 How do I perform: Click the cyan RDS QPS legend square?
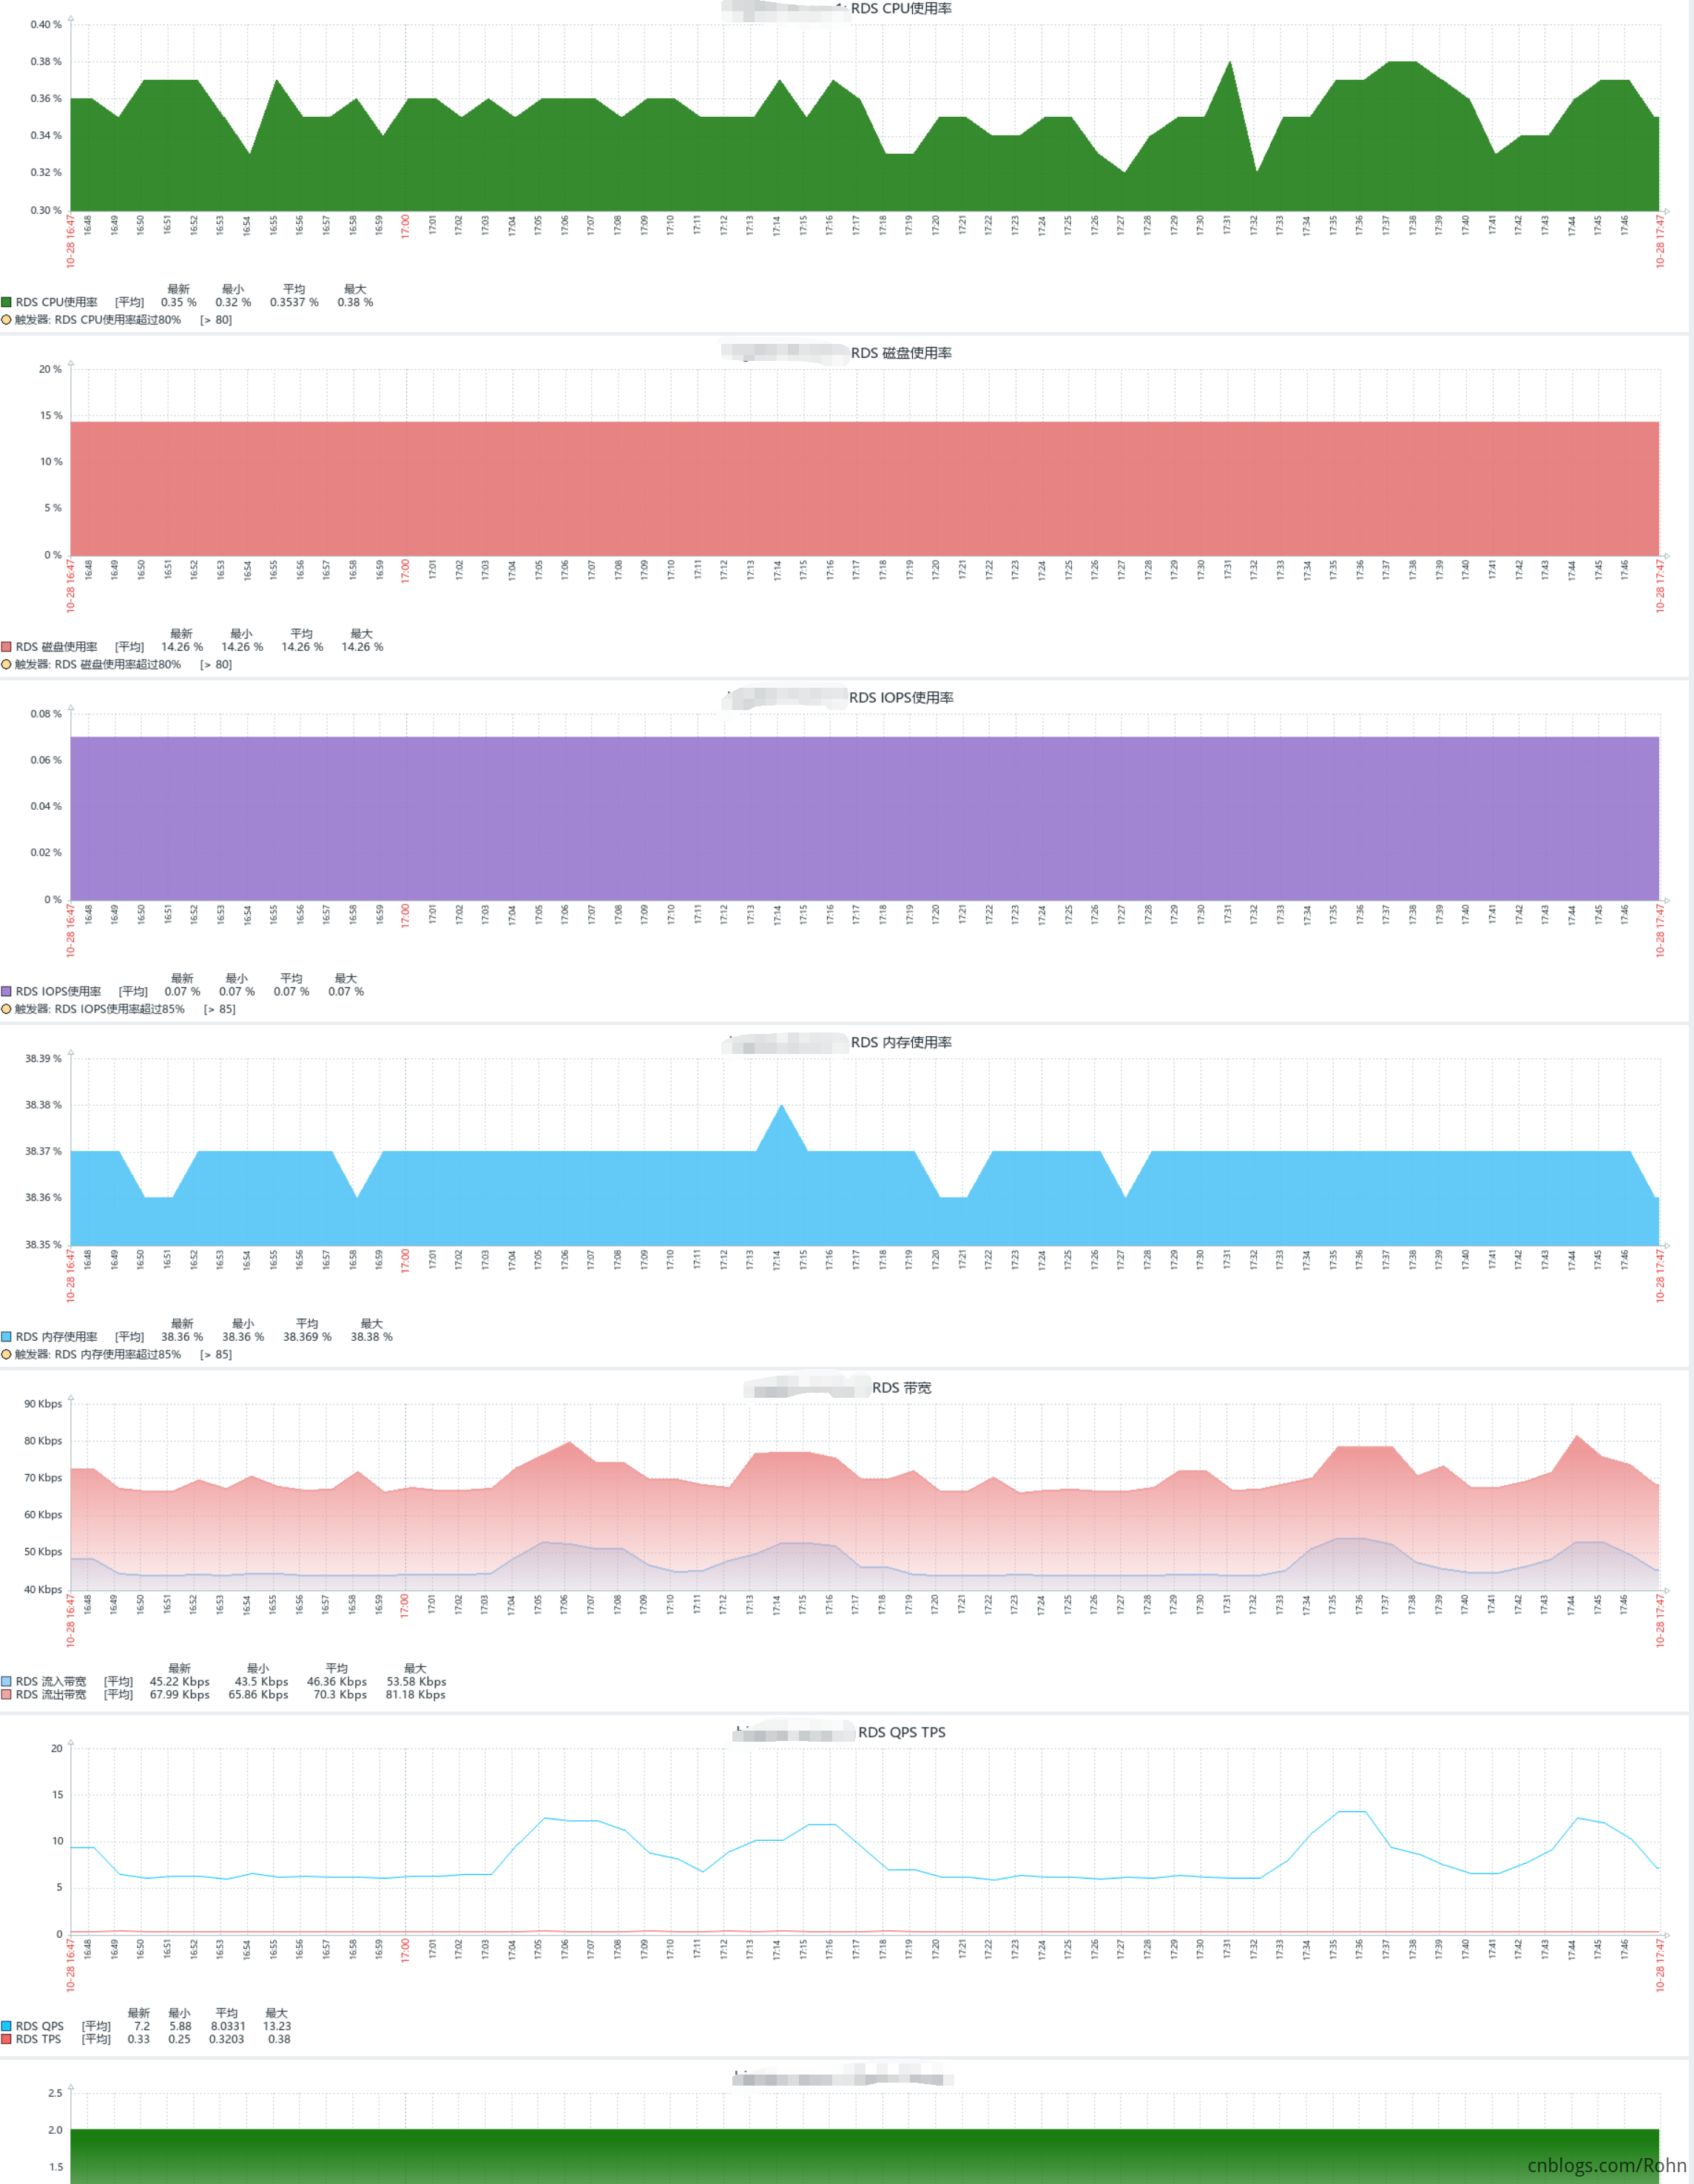(x=6, y=2026)
